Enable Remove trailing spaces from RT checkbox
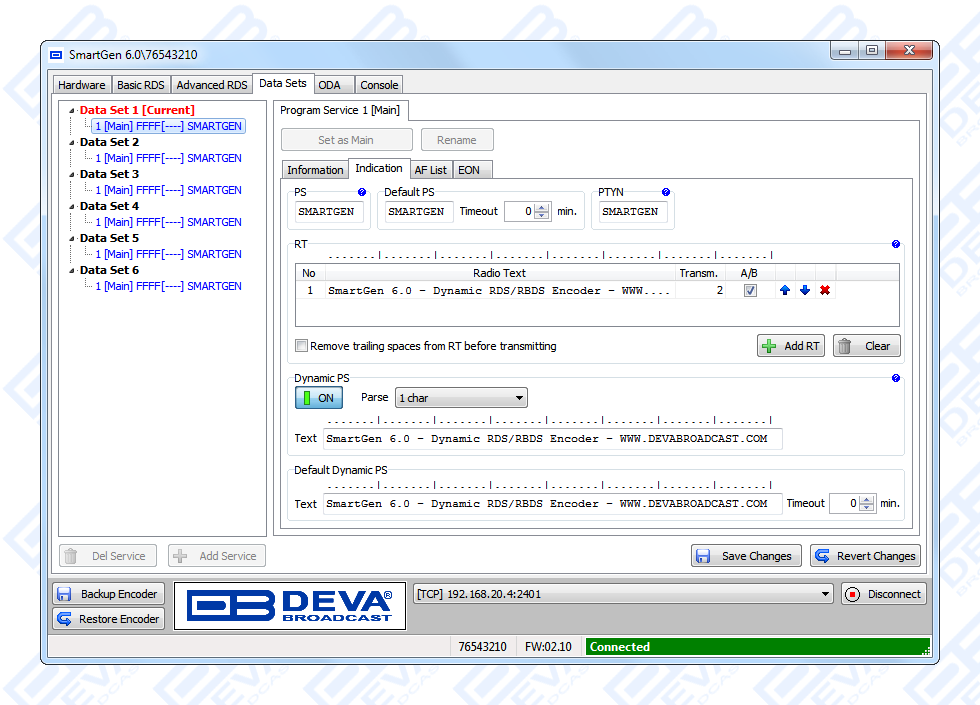 coord(302,346)
